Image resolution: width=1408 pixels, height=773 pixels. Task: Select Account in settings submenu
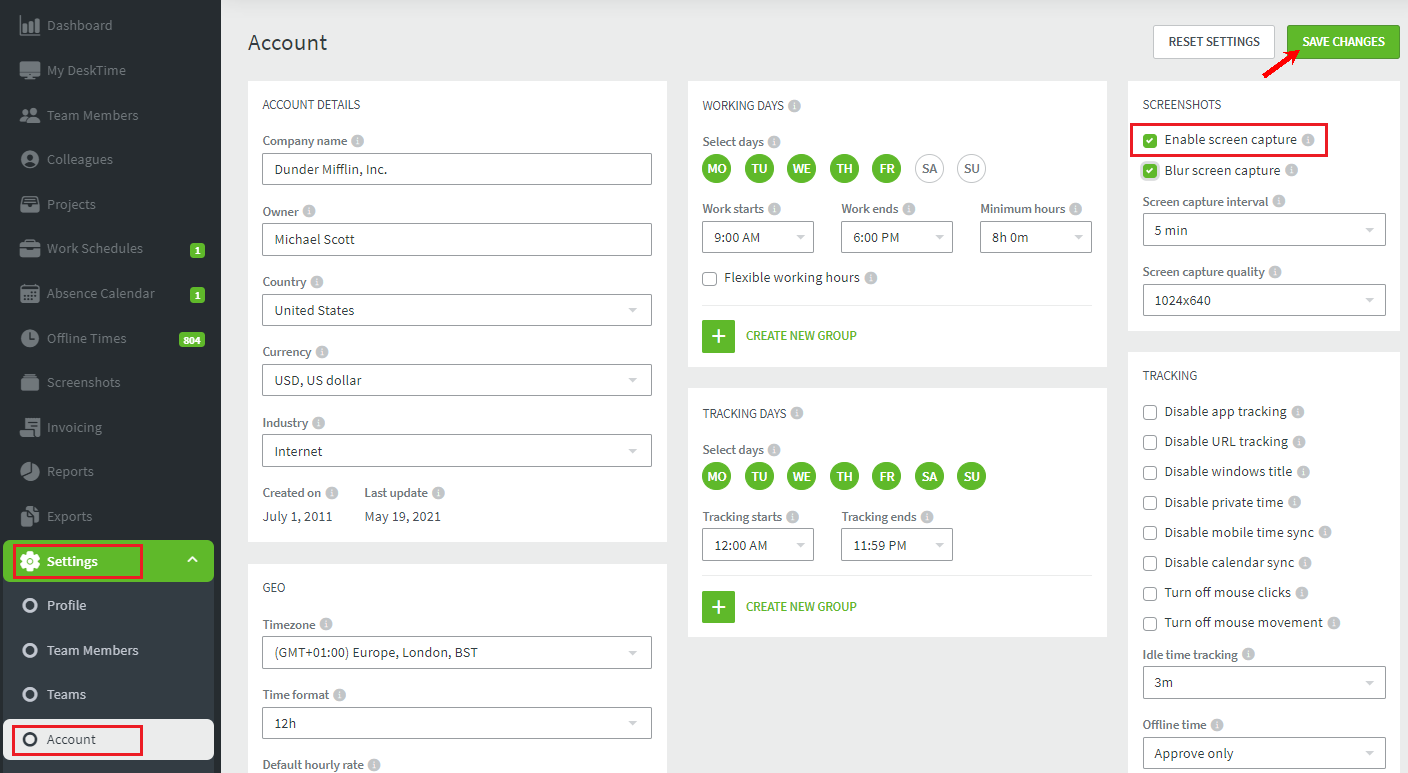click(x=109, y=739)
